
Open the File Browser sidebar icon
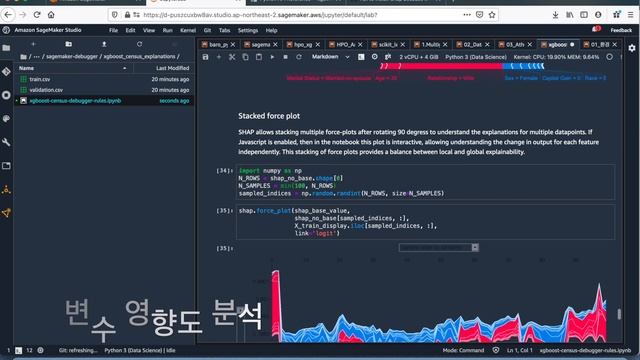6,48
